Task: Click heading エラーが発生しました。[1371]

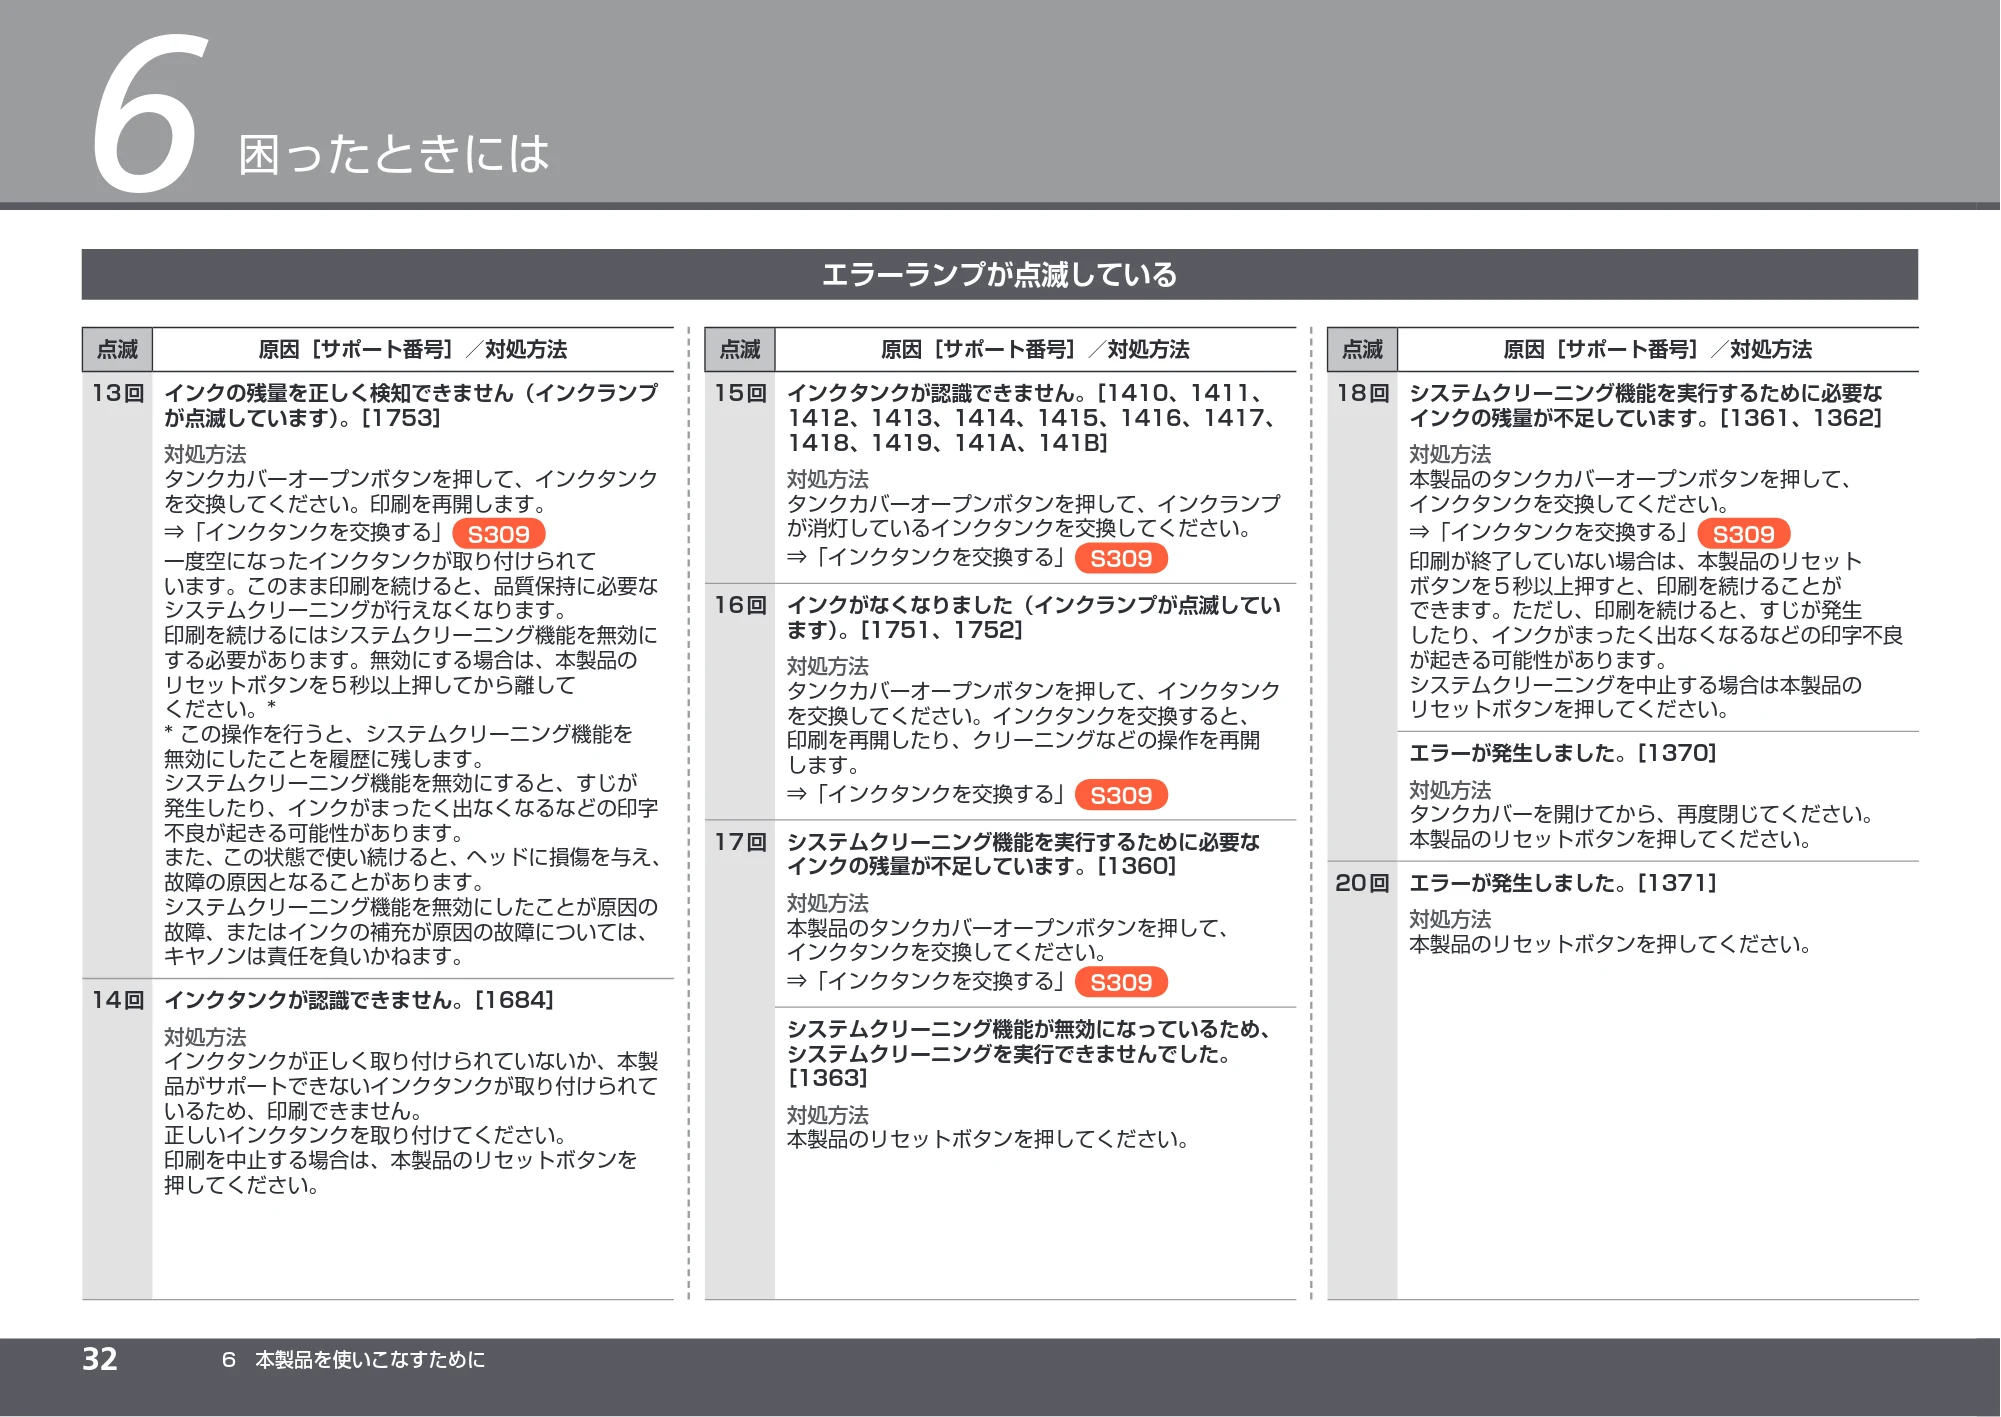Action: tap(1563, 883)
